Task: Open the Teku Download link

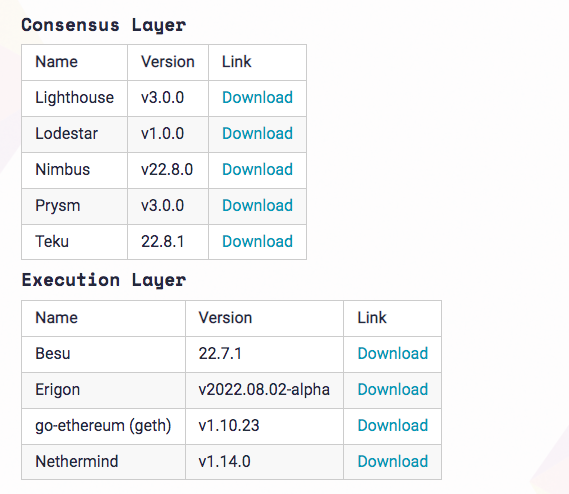Action: tap(257, 241)
